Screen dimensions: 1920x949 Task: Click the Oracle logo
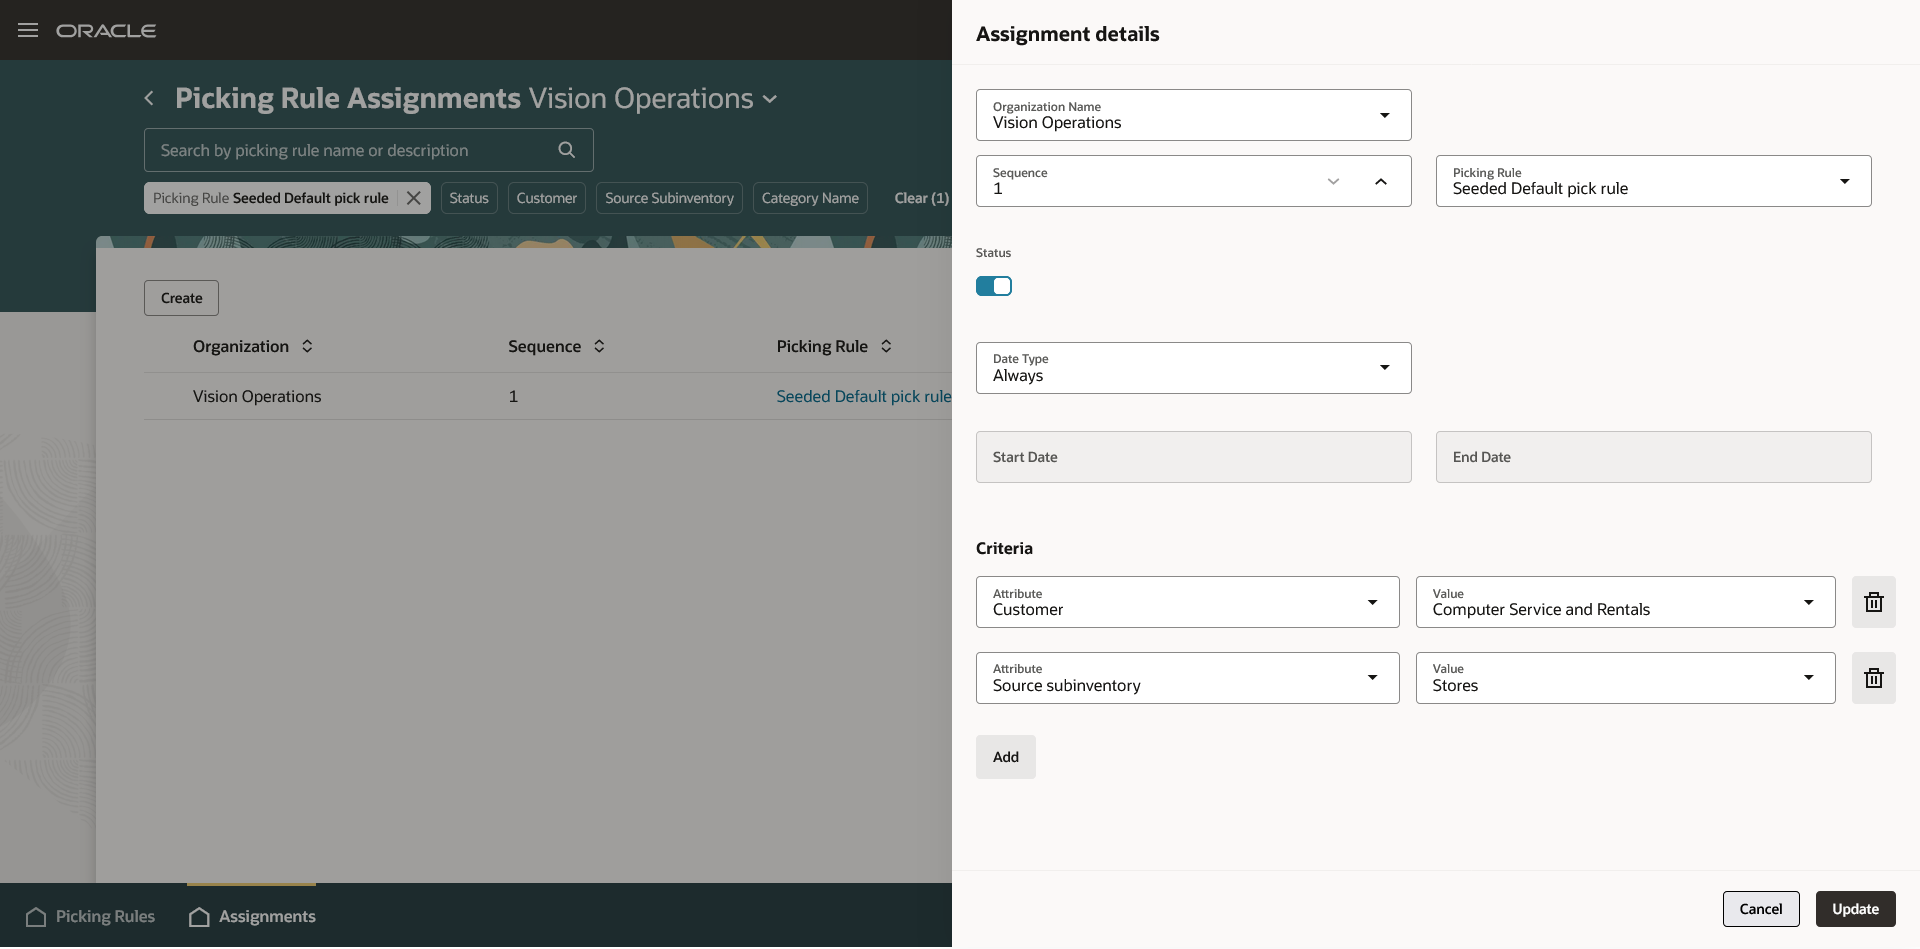[x=106, y=31]
